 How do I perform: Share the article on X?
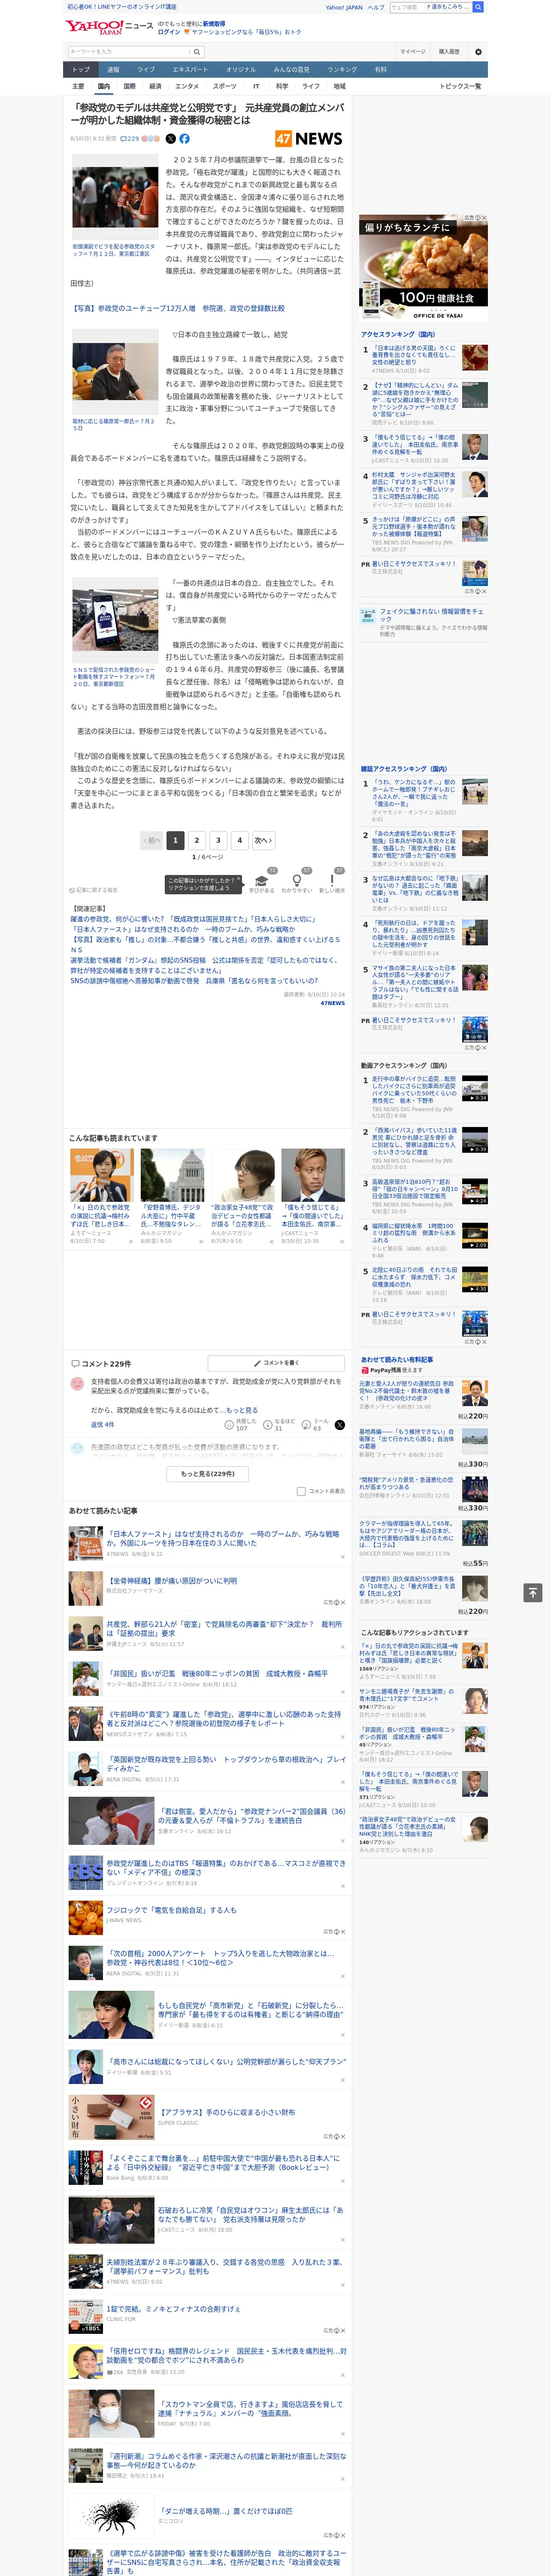(x=170, y=139)
